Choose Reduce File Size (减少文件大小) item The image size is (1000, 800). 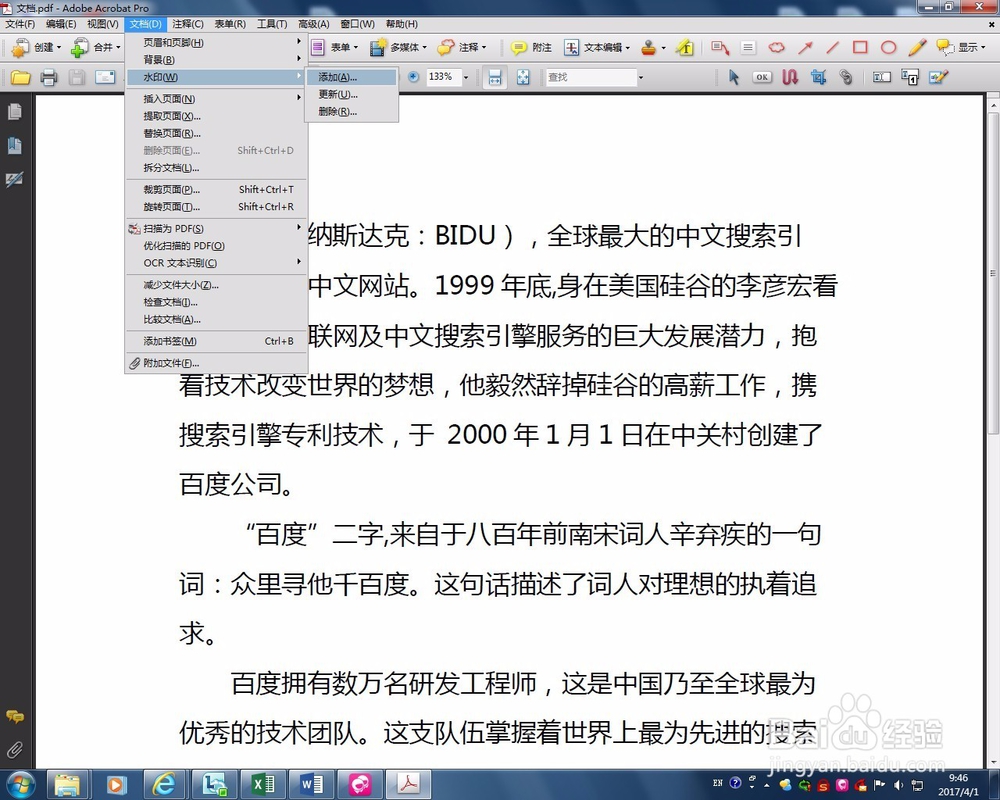click(216, 285)
